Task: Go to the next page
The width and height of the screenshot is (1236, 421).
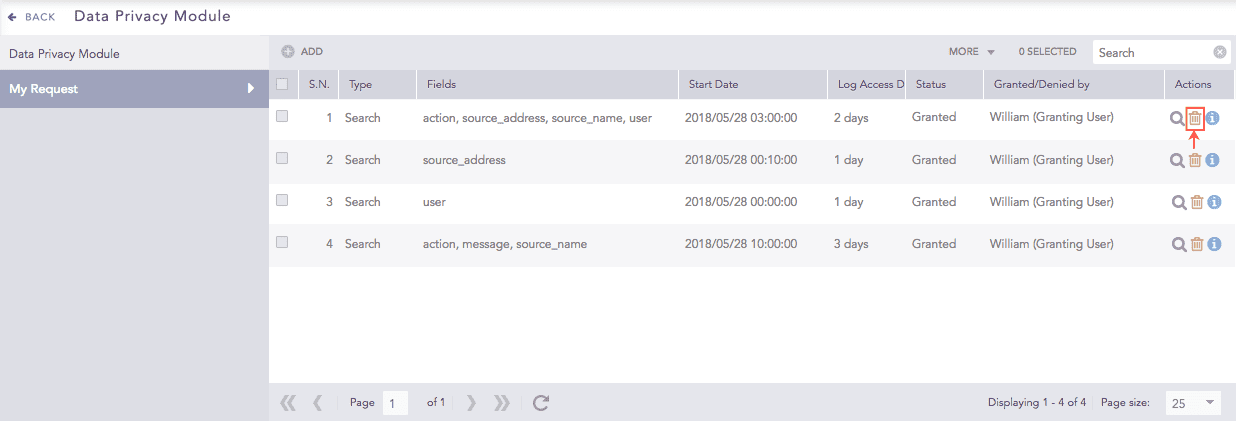Action: click(x=471, y=403)
